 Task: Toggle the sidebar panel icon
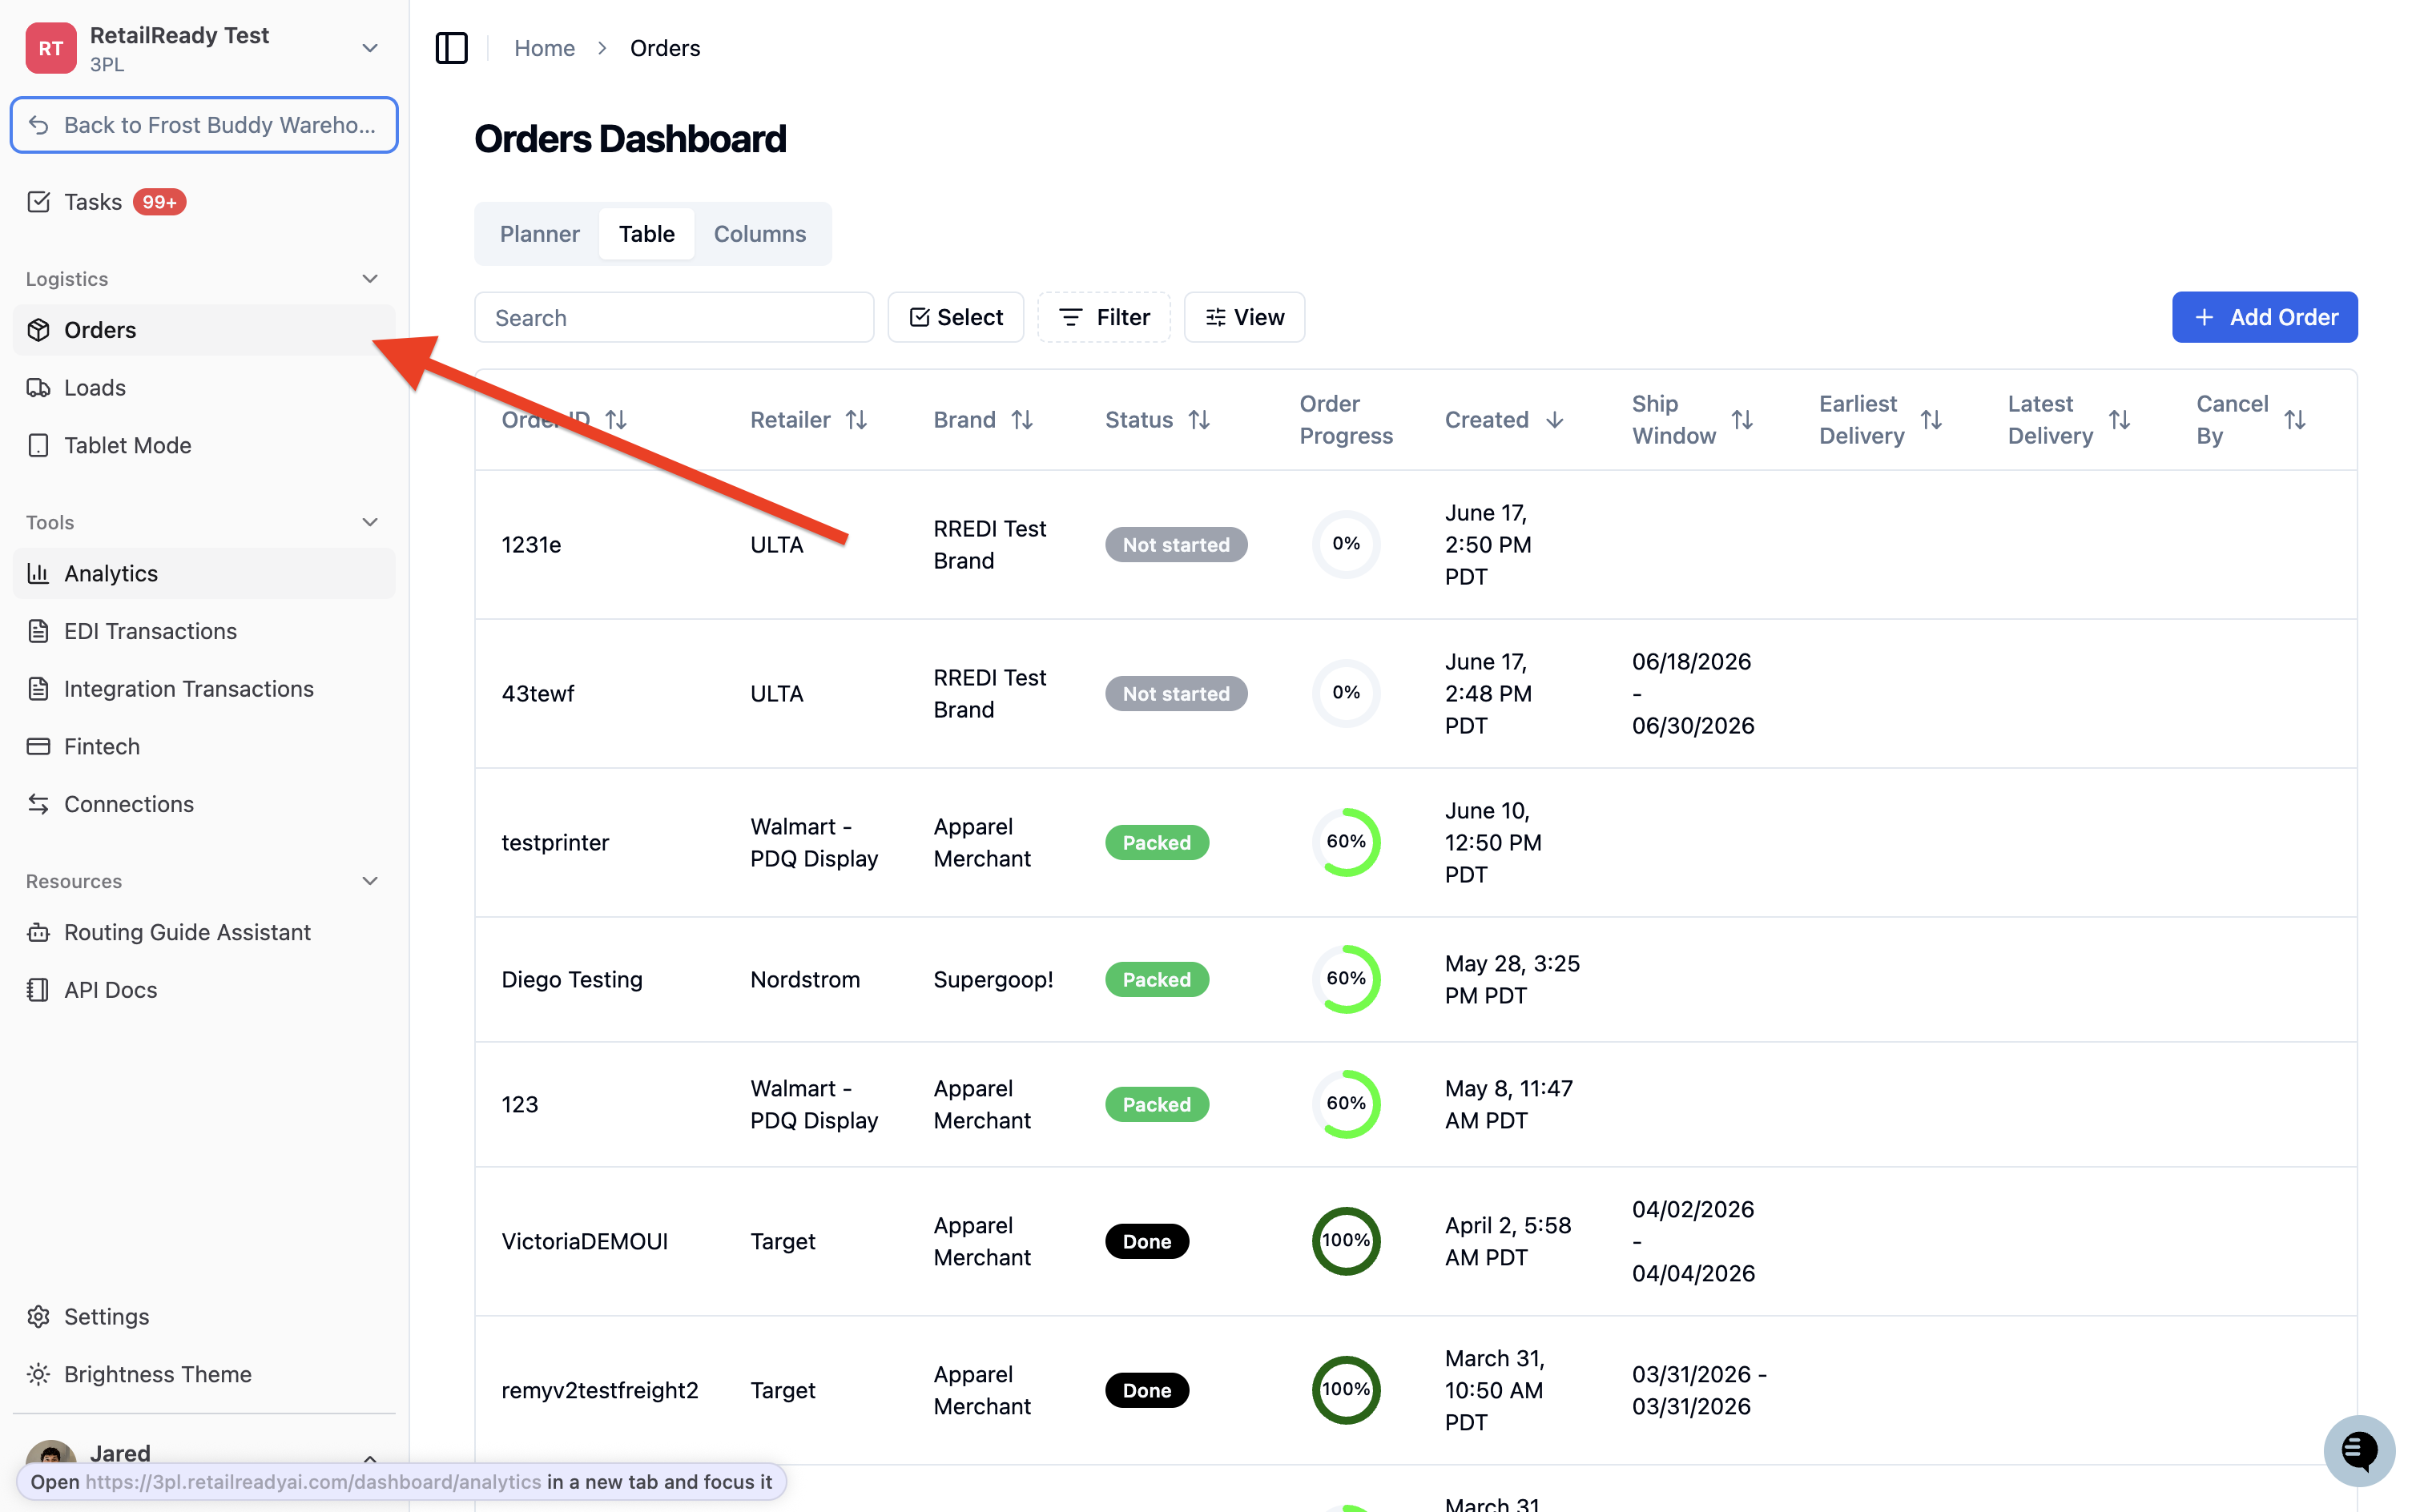[x=451, y=47]
